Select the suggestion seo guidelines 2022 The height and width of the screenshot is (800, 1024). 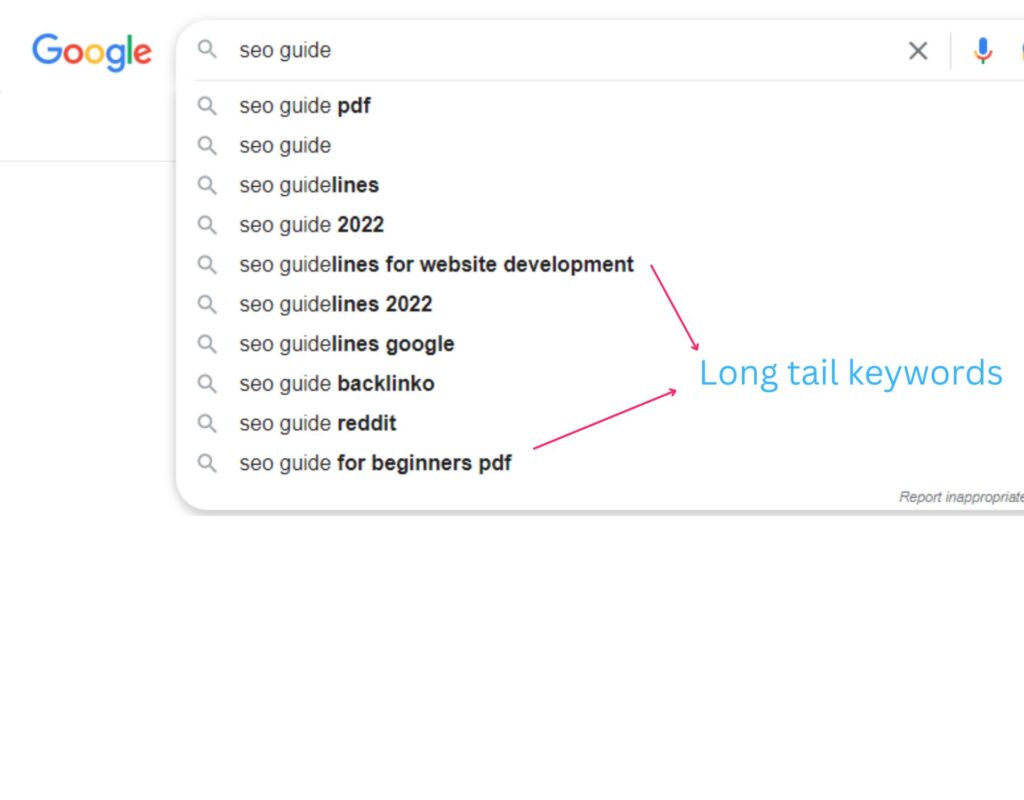(335, 303)
